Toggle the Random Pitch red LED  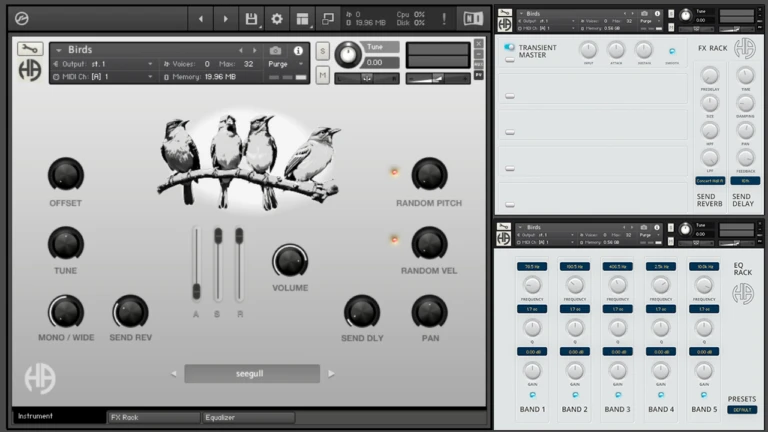point(394,172)
